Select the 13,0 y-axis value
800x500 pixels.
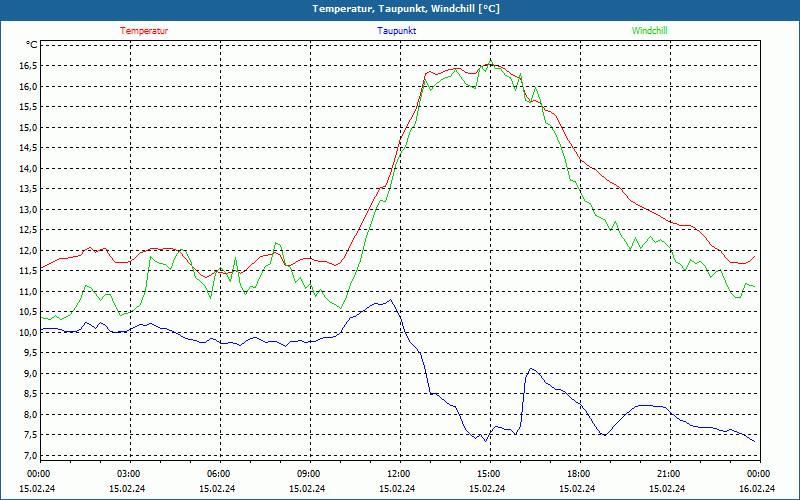pyautogui.click(x=28, y=210)
